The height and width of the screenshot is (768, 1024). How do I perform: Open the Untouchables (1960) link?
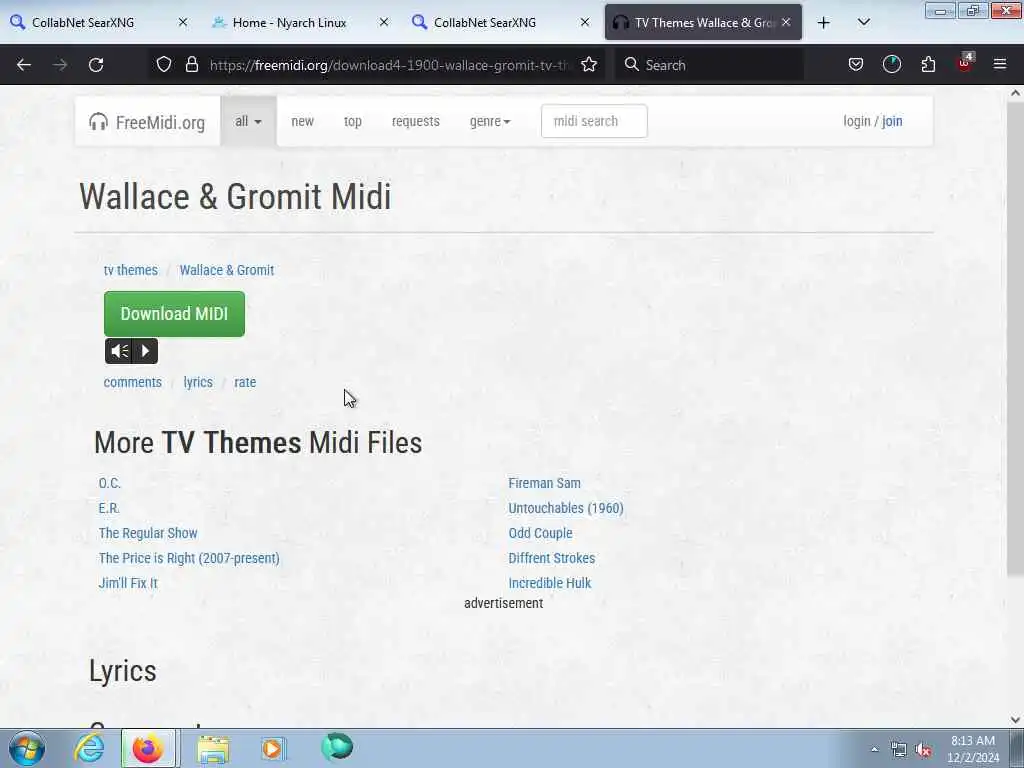pyautogui.click(x=566, y=508)
